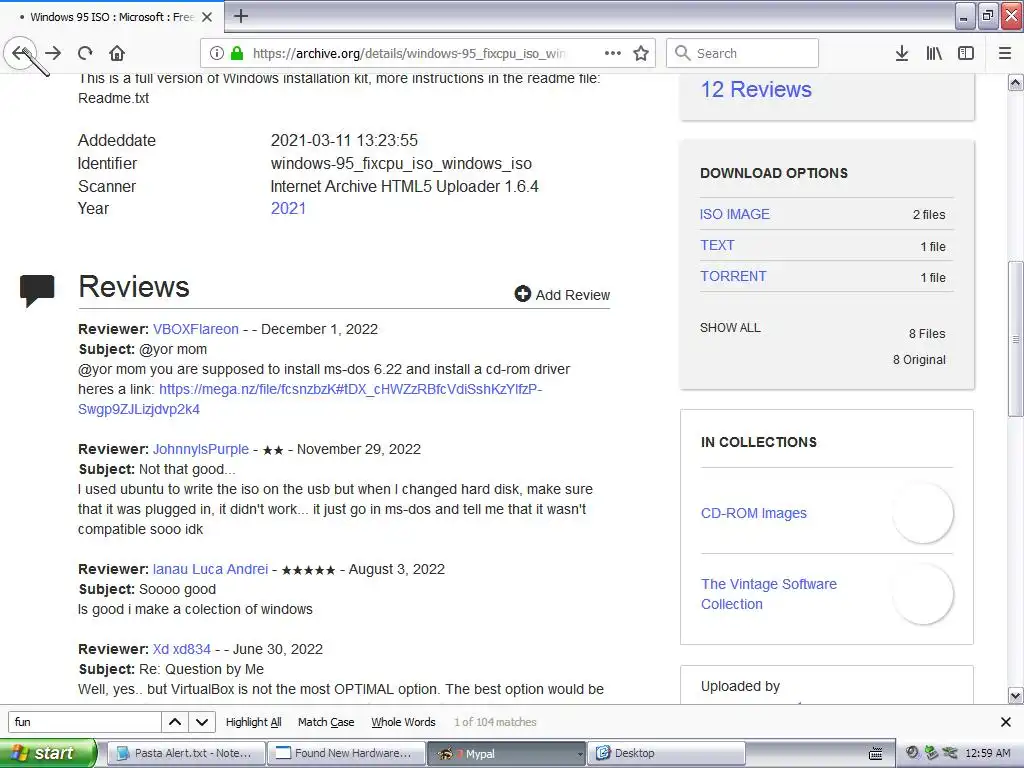
Task: Open page actions three-dot menu
Action: [x=613, y=53]
